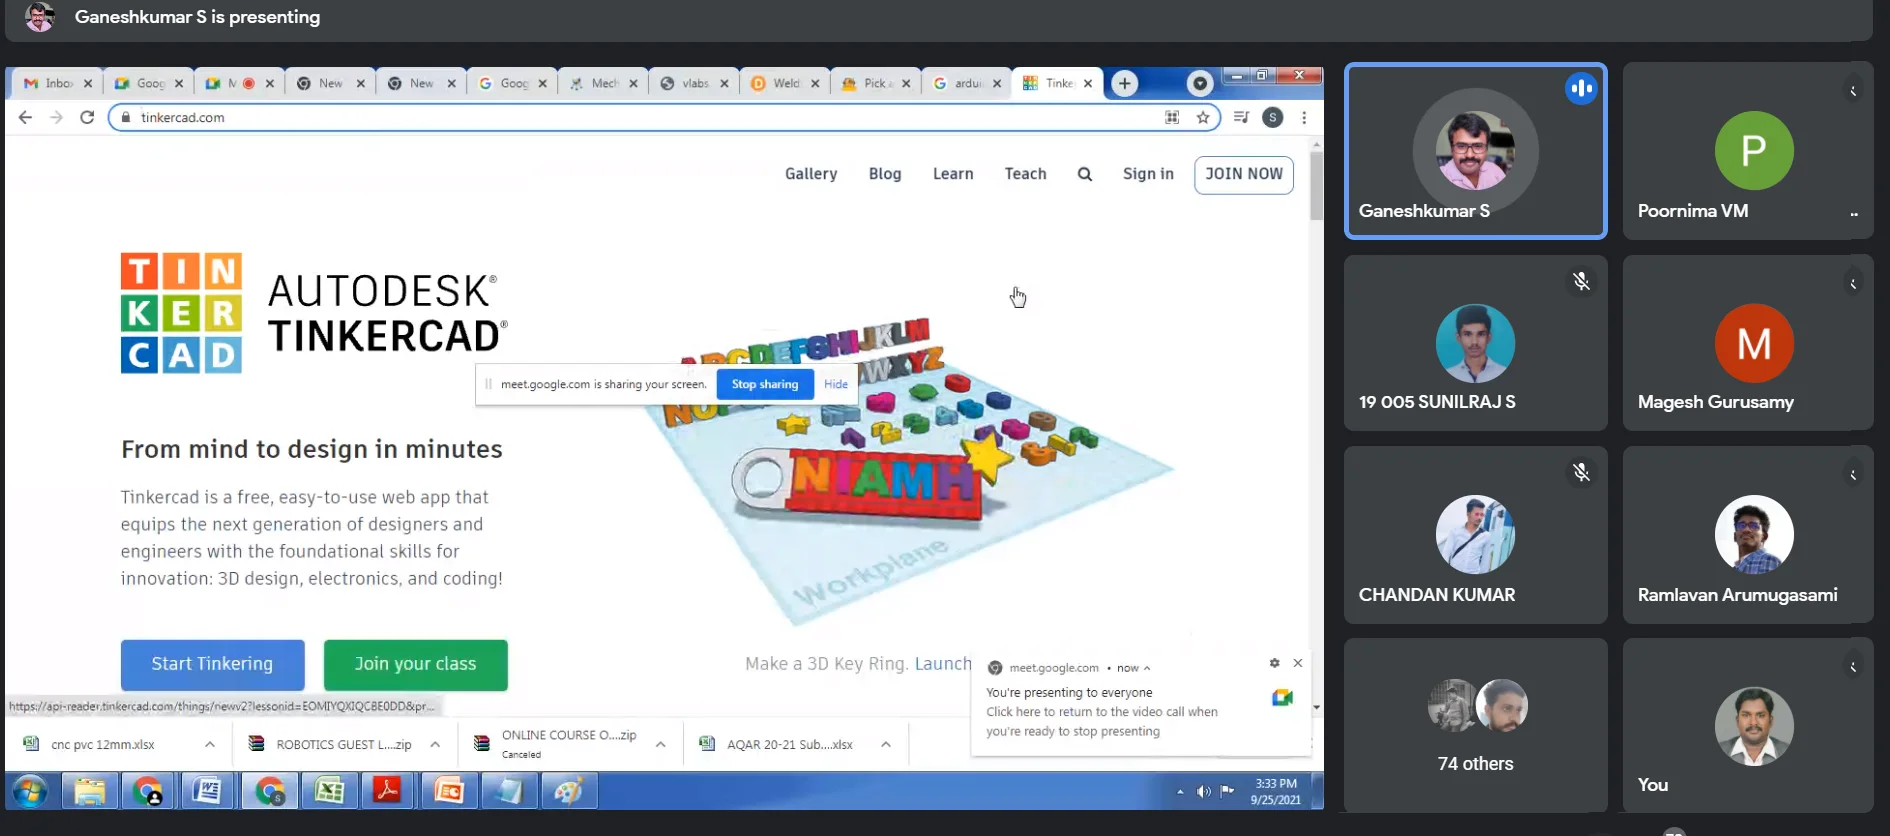Screen dimensions: 1890x836
Task: Click the Tinkercad colored tile logo
Action: pyautogui.click(x=181, y=313)
